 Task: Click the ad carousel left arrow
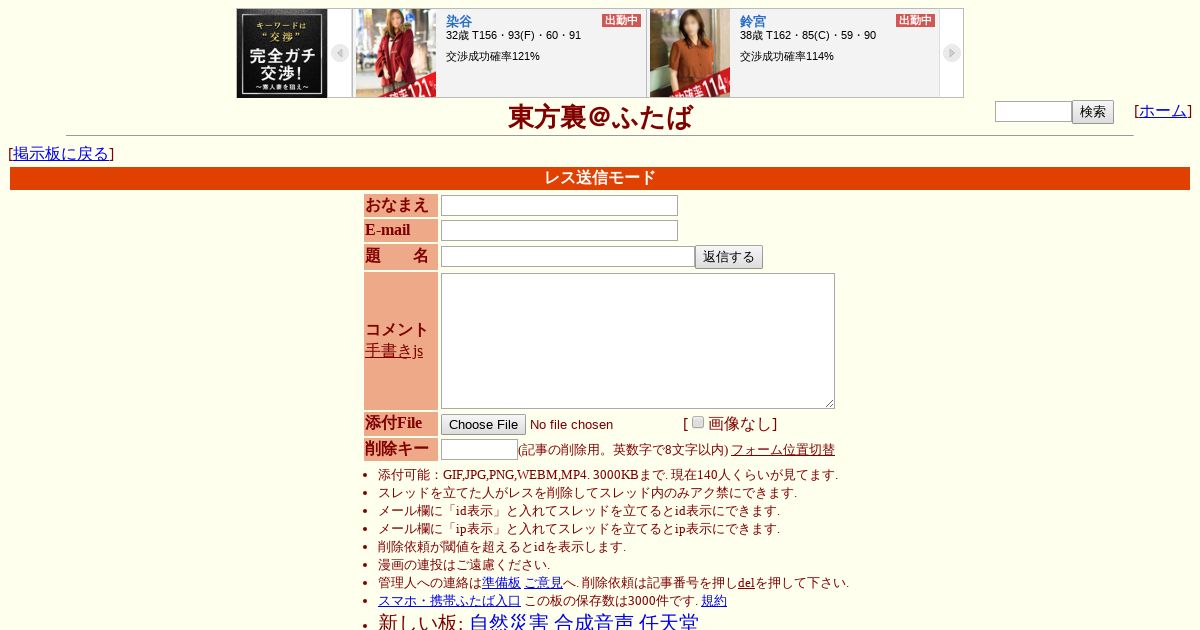pyautogui.click(x=340, y=53)
